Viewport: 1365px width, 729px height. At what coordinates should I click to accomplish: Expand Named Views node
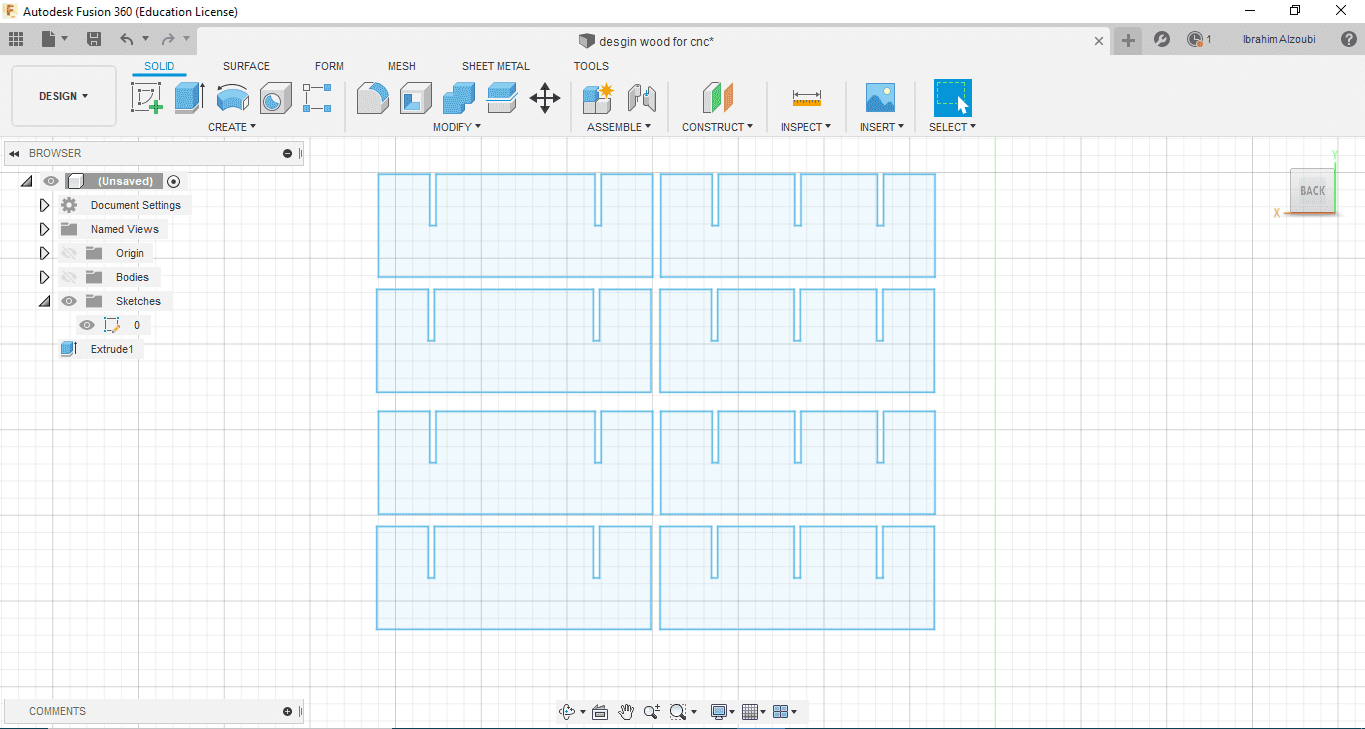tap(44, 229)
